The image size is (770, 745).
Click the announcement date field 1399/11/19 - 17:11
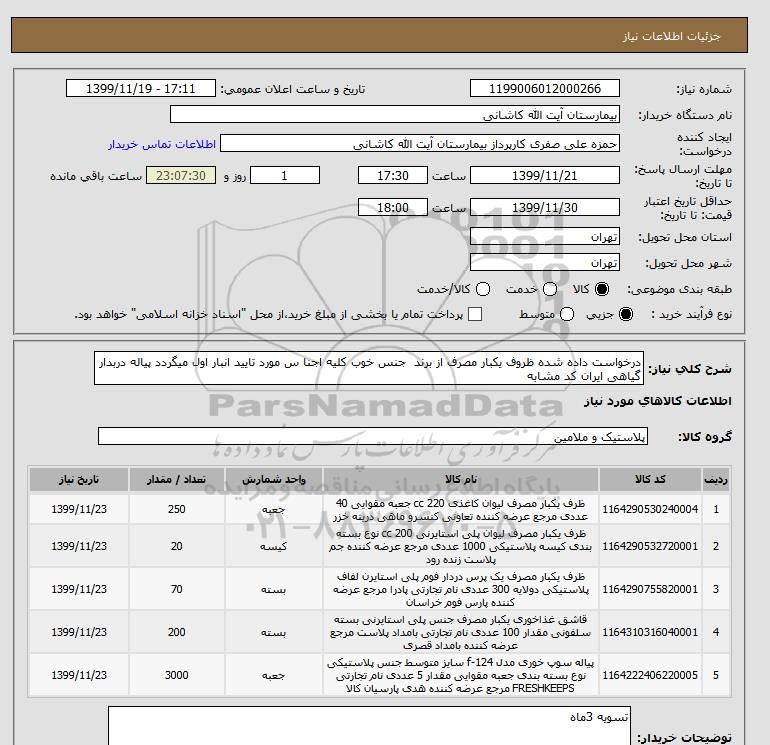[140, 89]
